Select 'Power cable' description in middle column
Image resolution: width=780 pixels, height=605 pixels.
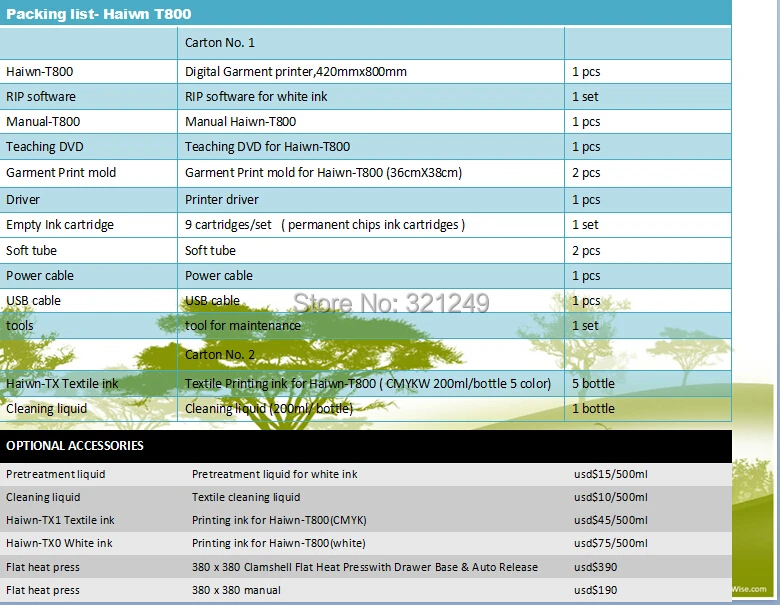tap(219, 276)
